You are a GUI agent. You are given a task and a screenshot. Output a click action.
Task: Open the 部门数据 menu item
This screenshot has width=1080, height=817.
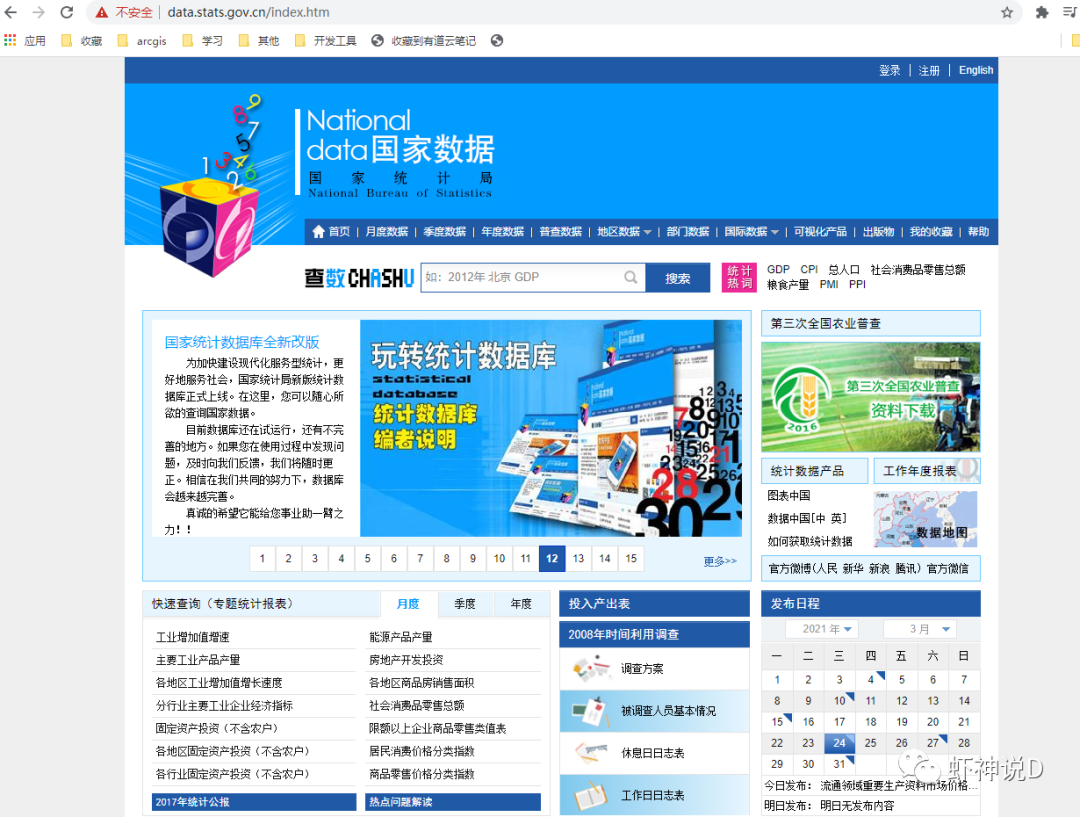[687, 231]
